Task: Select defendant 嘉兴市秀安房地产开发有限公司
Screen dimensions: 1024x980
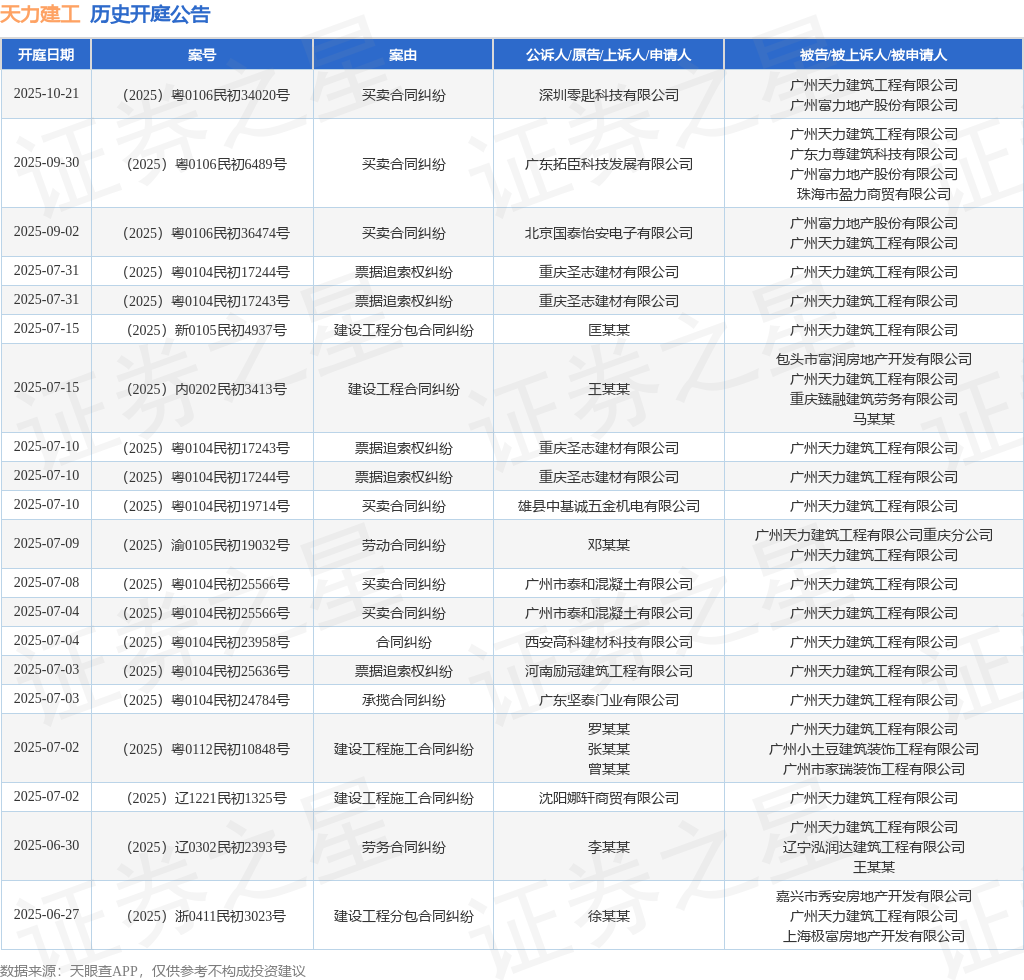Action: (x=874, y=896)
